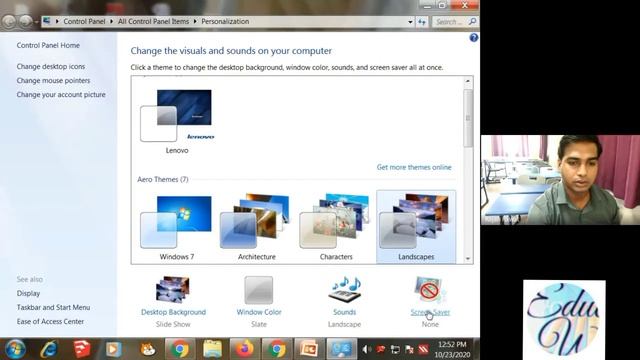Open Change mouse pointers link

(53, 80)
